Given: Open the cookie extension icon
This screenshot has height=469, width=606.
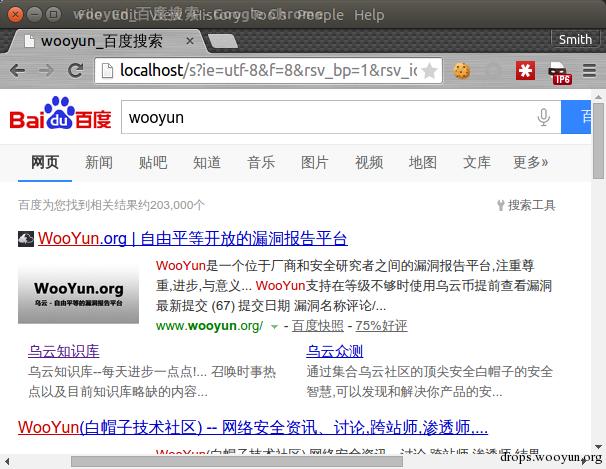Looking at the screenshot, I should [462, 71].
